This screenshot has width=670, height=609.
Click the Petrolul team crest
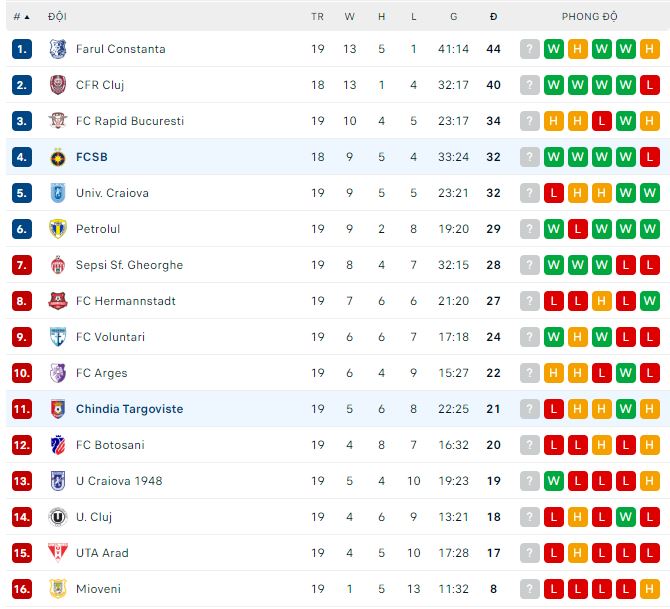57,229
